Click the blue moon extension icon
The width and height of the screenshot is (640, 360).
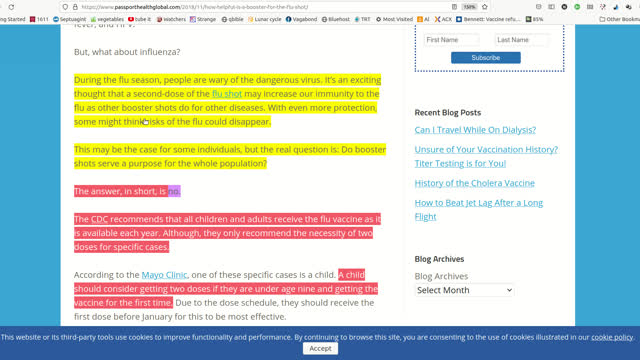(x=616, y=7)
